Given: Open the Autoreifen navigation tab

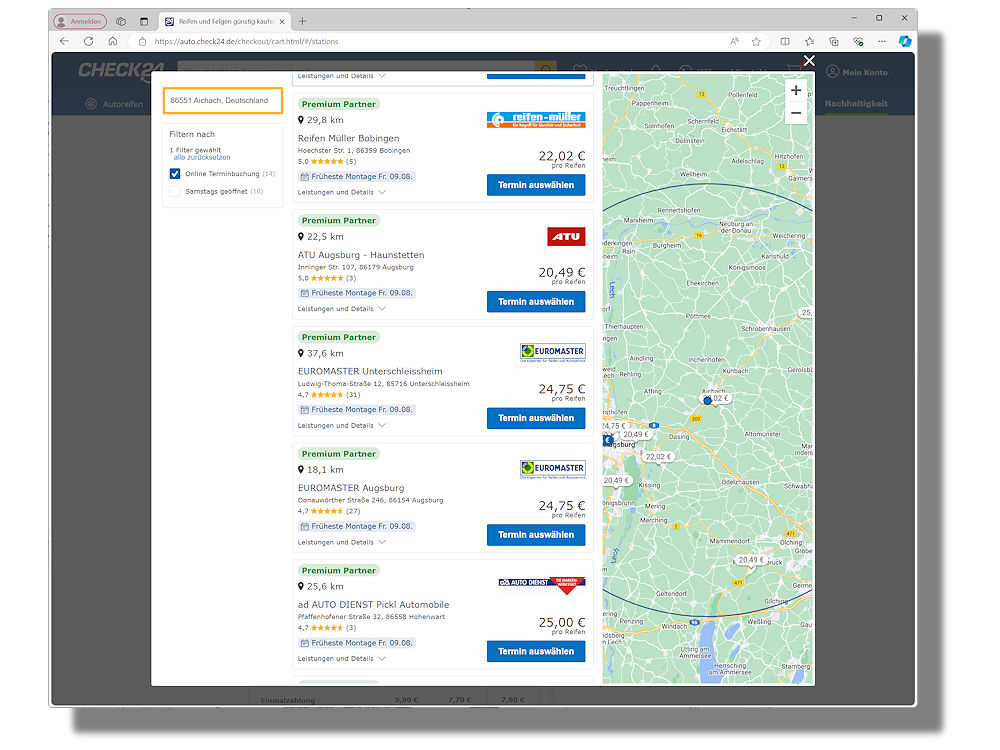Looking at the screenshot, I should coord(115,104).
